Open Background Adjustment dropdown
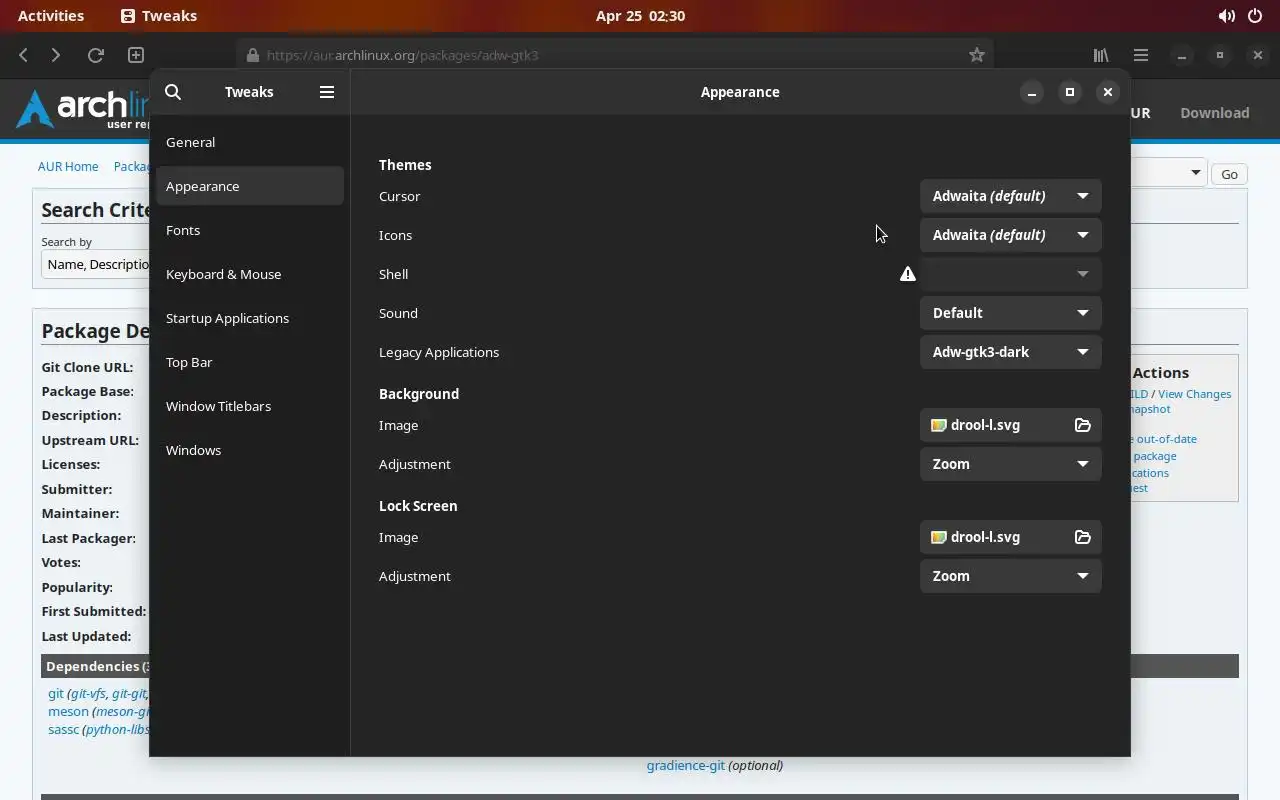Screen dimensions: 1280x800 (1010, 464)
